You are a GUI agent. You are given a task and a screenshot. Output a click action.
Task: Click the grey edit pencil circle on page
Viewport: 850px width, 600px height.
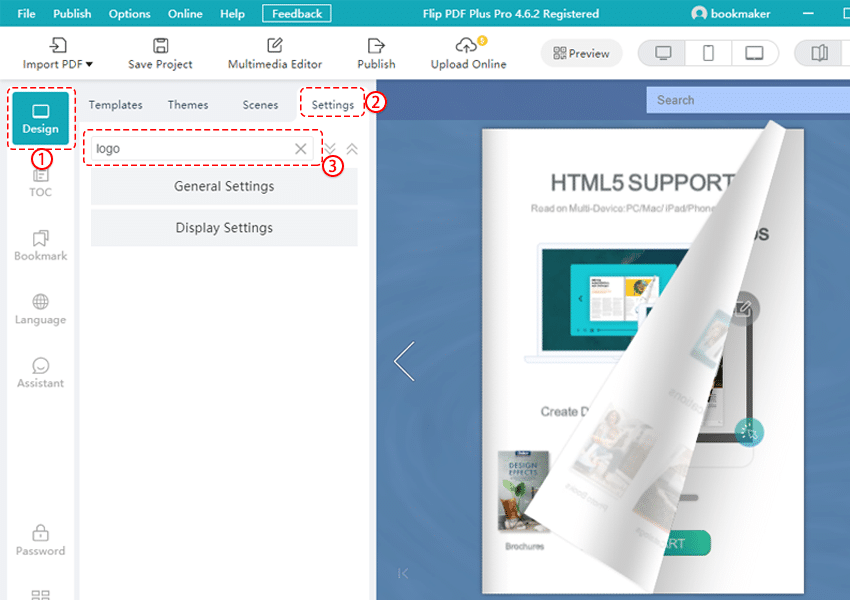tap(745, 309)
